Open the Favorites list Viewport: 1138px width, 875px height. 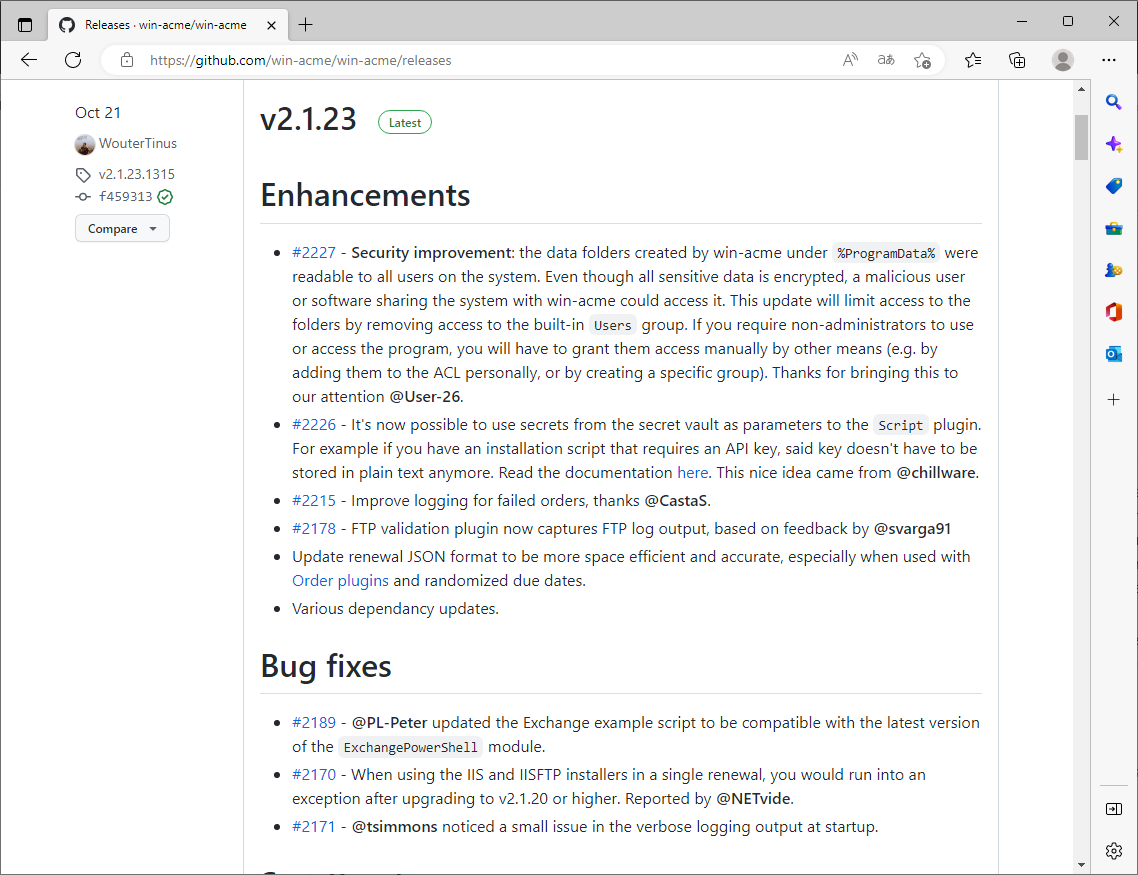click(x=973, y=60)
